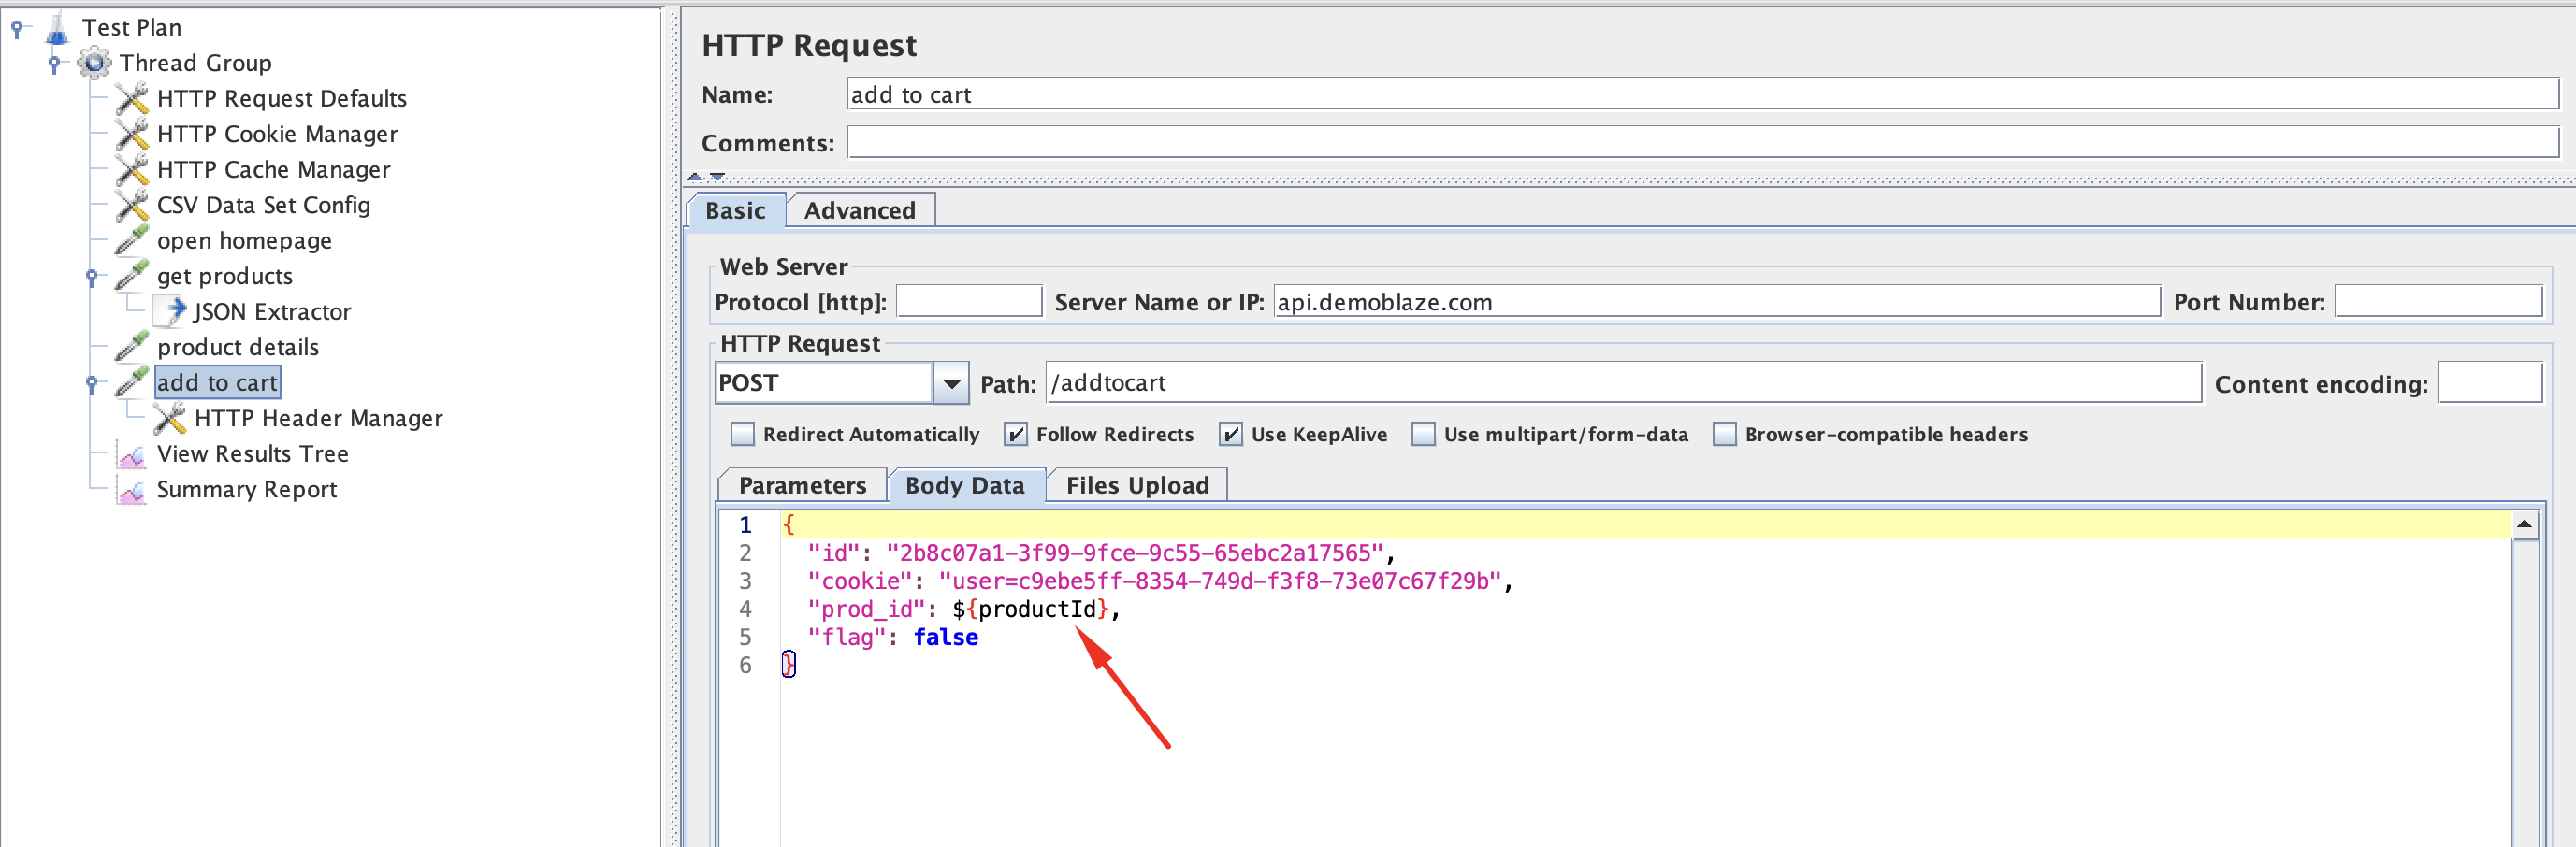Click the "cookie" line in body data

(1160, 581)
